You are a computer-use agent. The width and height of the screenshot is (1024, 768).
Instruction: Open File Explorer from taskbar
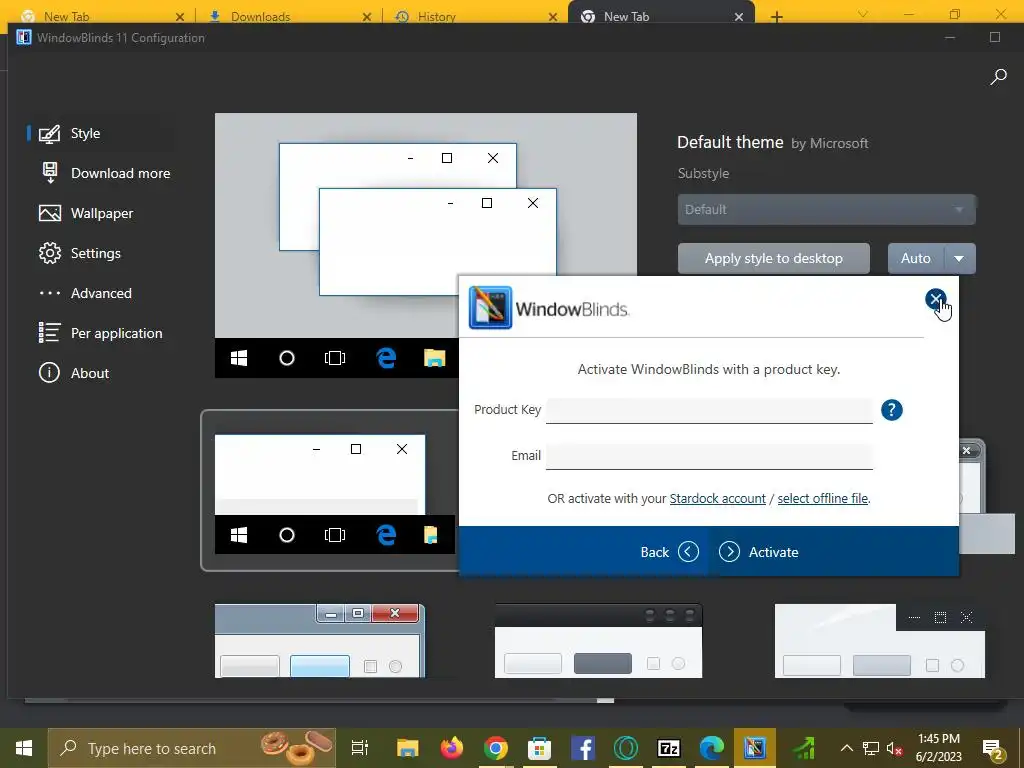408,748
